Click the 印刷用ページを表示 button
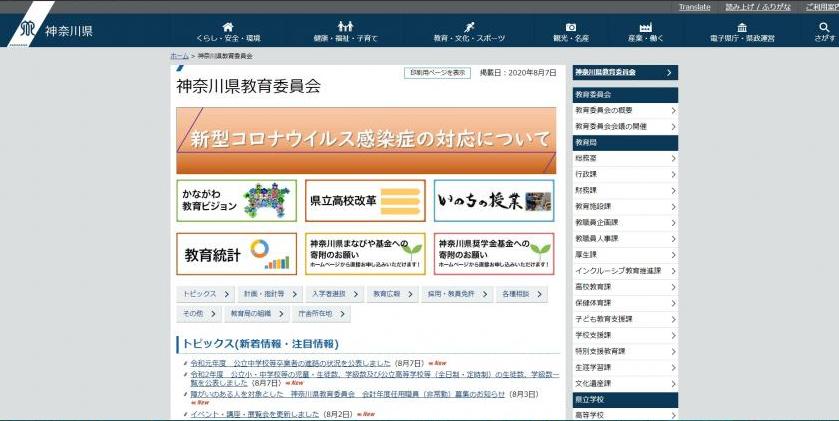The image size is (839, 421). coord(436,73)
